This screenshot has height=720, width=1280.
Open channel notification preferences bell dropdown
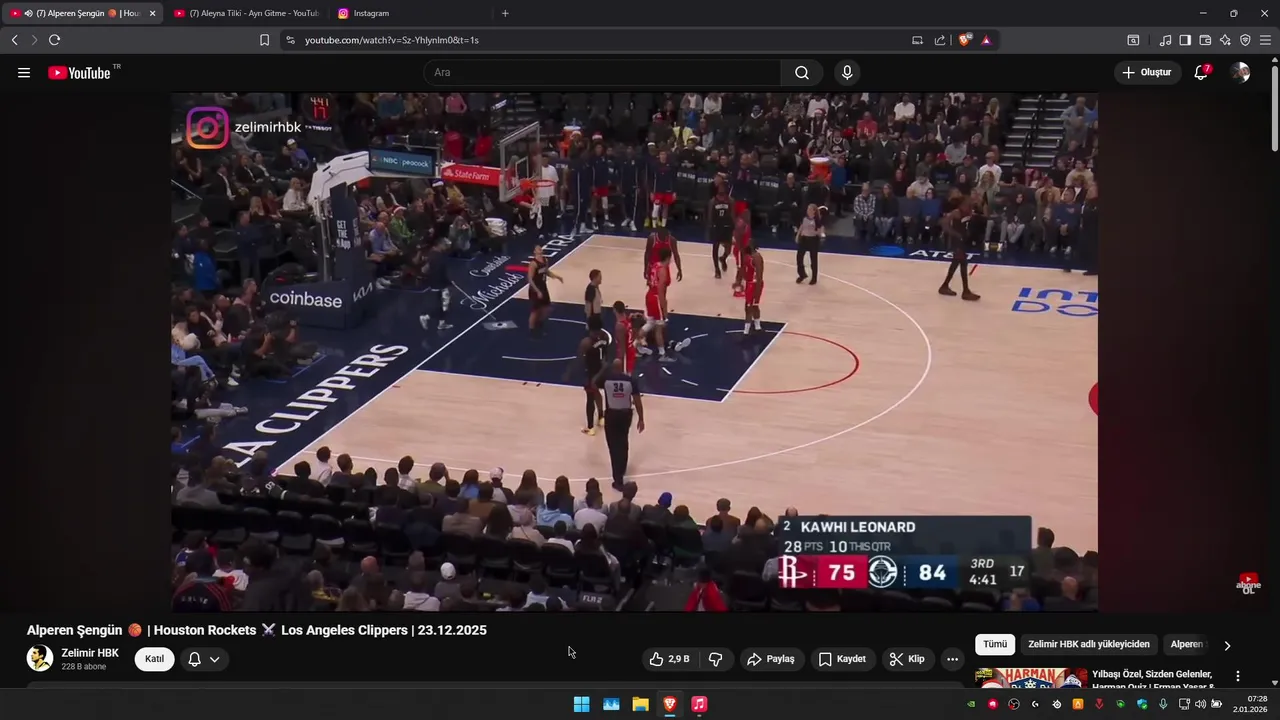point(204,659)
